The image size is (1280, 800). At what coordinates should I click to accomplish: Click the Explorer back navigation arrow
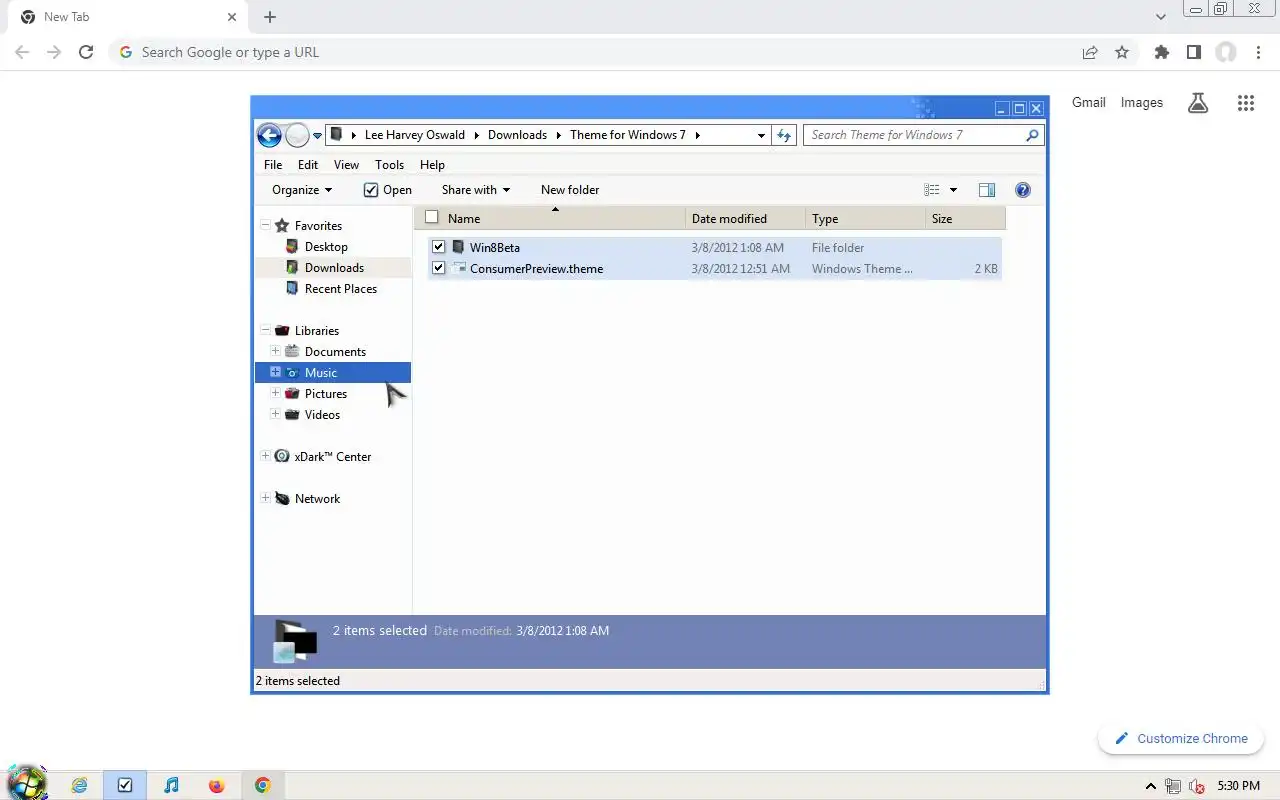click(x=269, y=135)
